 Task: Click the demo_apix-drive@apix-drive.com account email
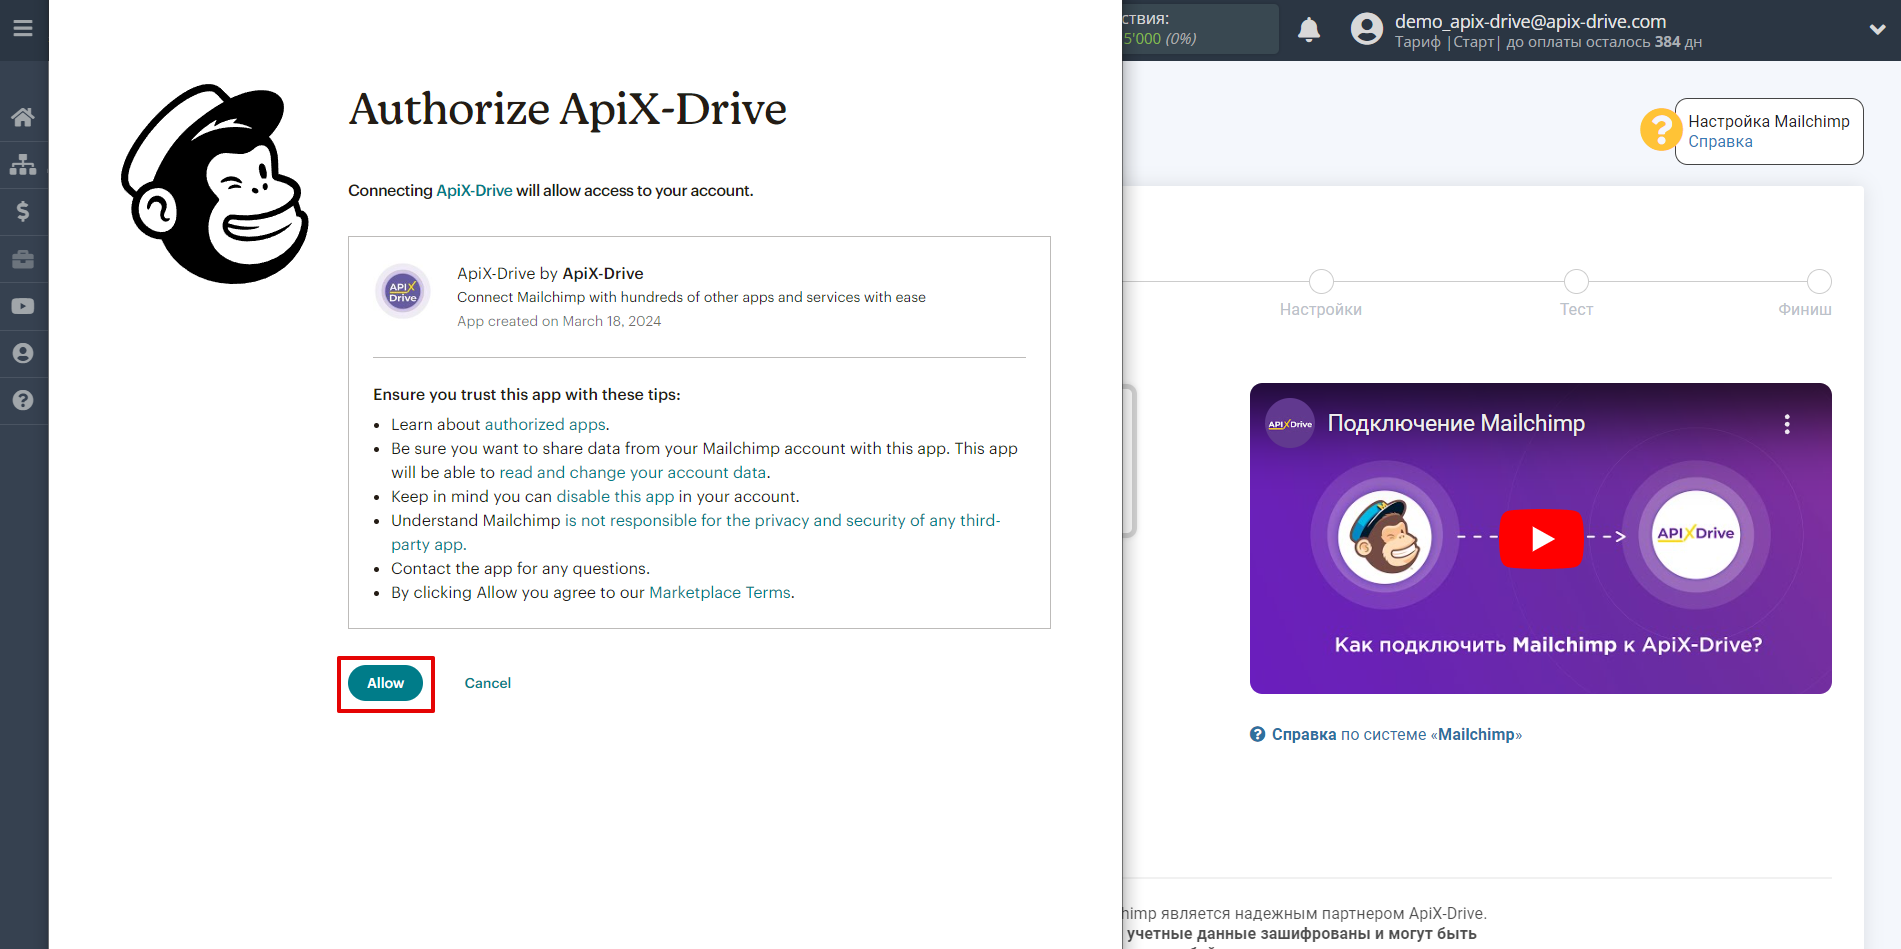click(1530, 21)
